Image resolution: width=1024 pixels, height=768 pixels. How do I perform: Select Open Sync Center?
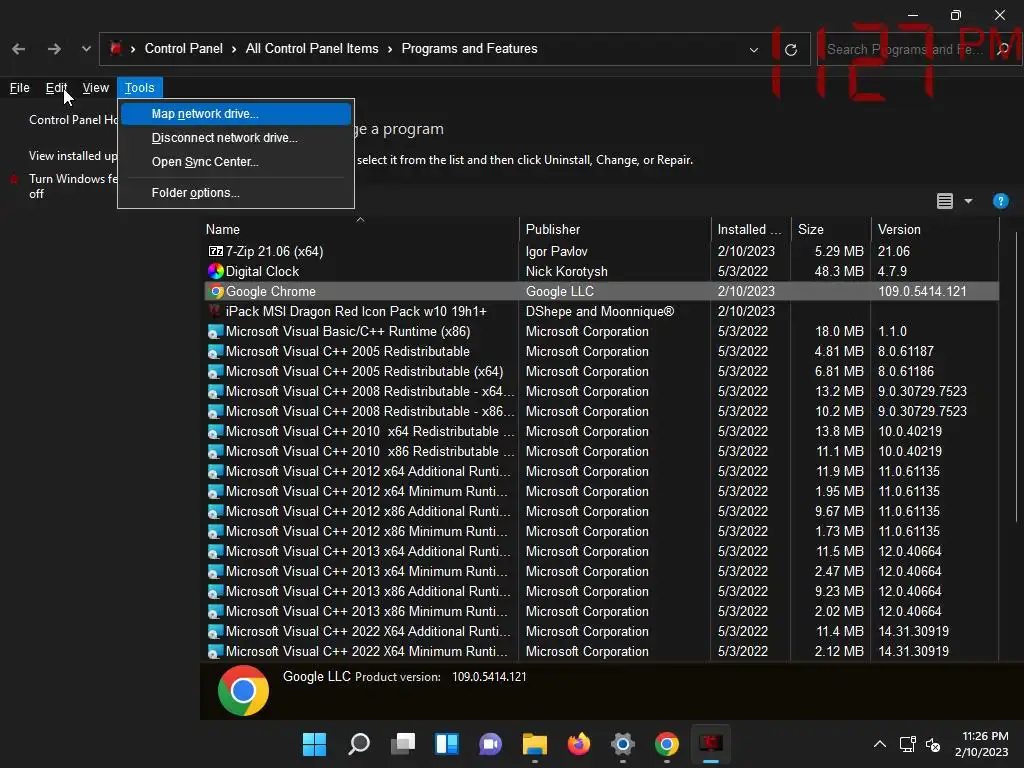[236, 162]
